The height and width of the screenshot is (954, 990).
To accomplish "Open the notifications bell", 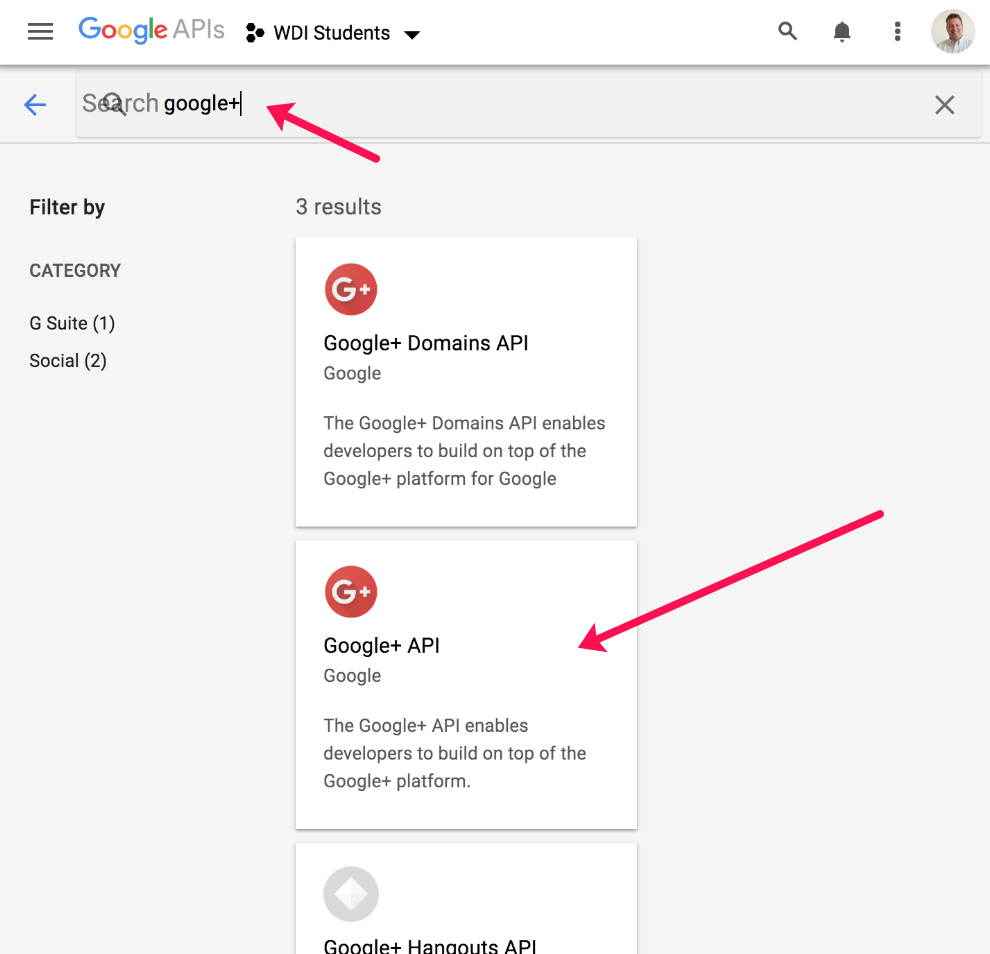I will click(x=842, y=32).
